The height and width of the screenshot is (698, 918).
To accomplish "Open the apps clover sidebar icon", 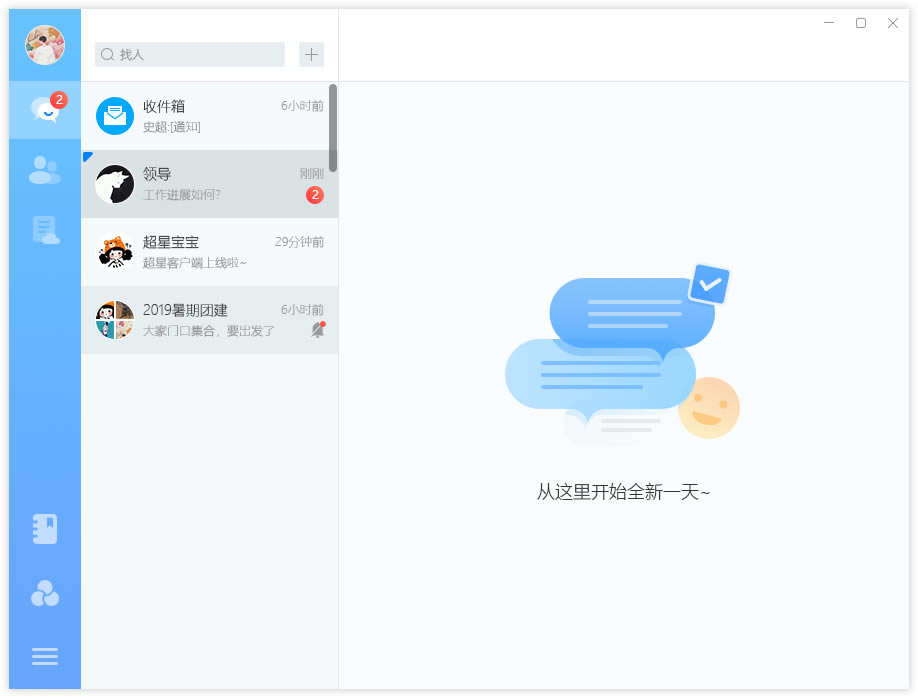I will click(45, 593).
